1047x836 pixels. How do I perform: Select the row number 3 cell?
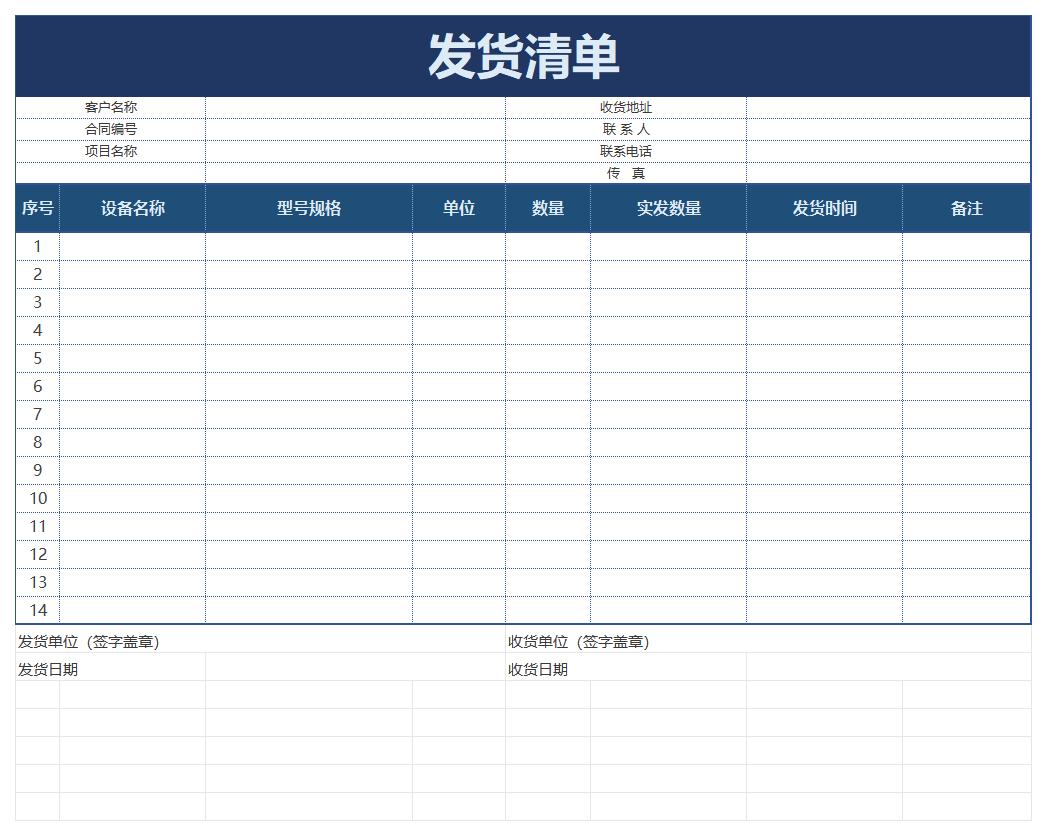37,302
